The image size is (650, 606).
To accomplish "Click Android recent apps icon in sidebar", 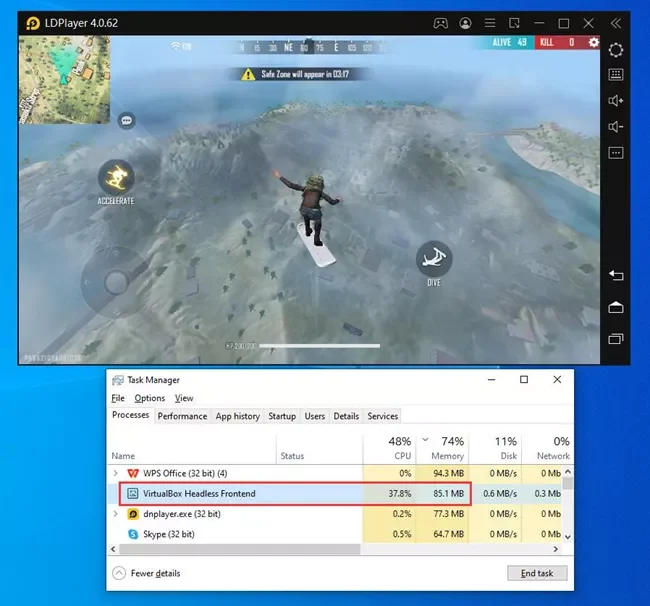I will [x=616, y=339].
